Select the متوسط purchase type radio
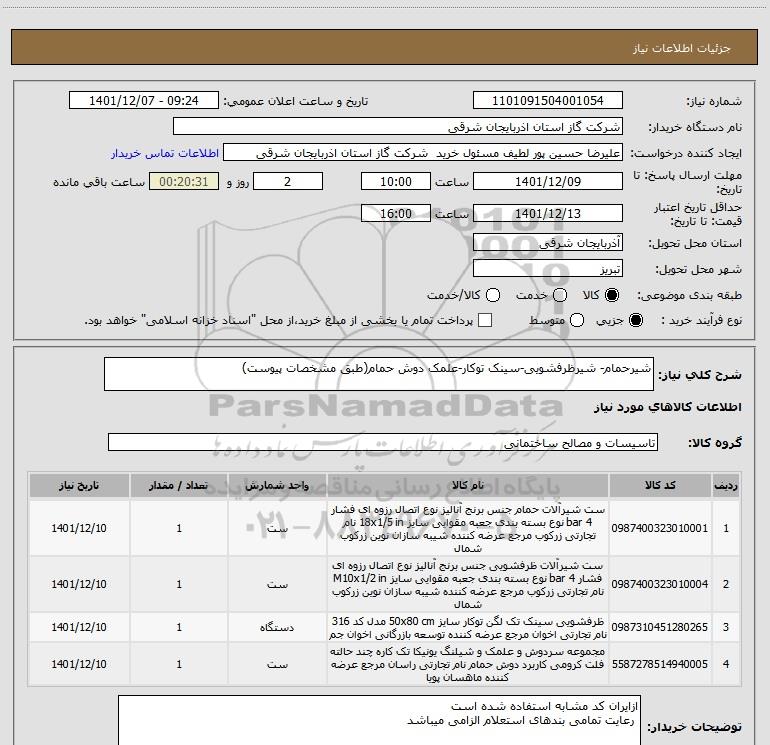 [577, 320]
